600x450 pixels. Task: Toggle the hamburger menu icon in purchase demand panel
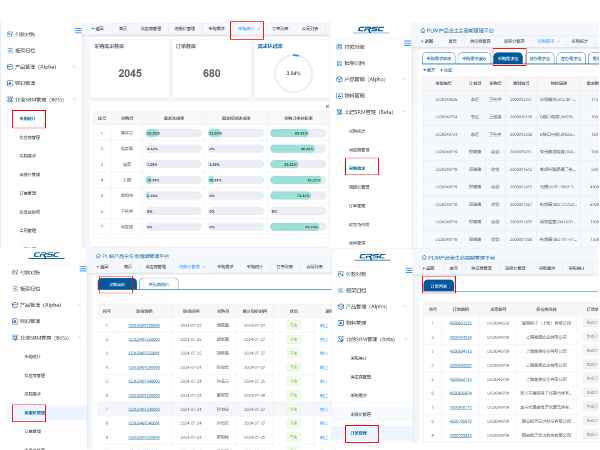408,43
